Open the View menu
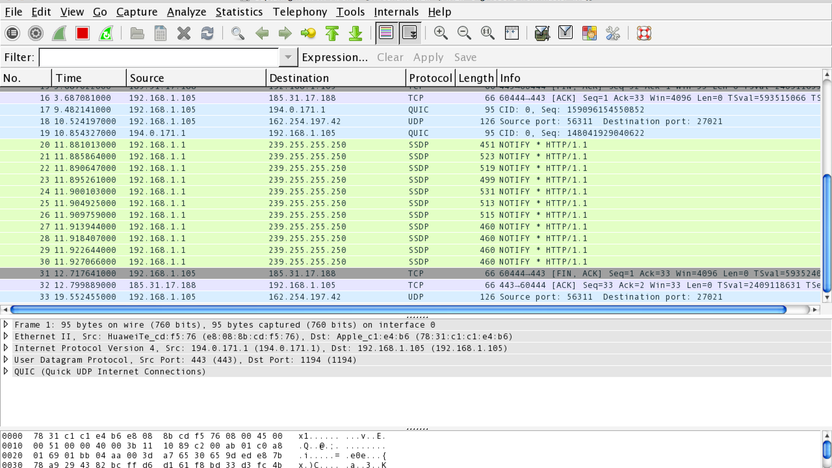Image resolution: width=832 pixels, height=468 pixels. pos(72,12)
